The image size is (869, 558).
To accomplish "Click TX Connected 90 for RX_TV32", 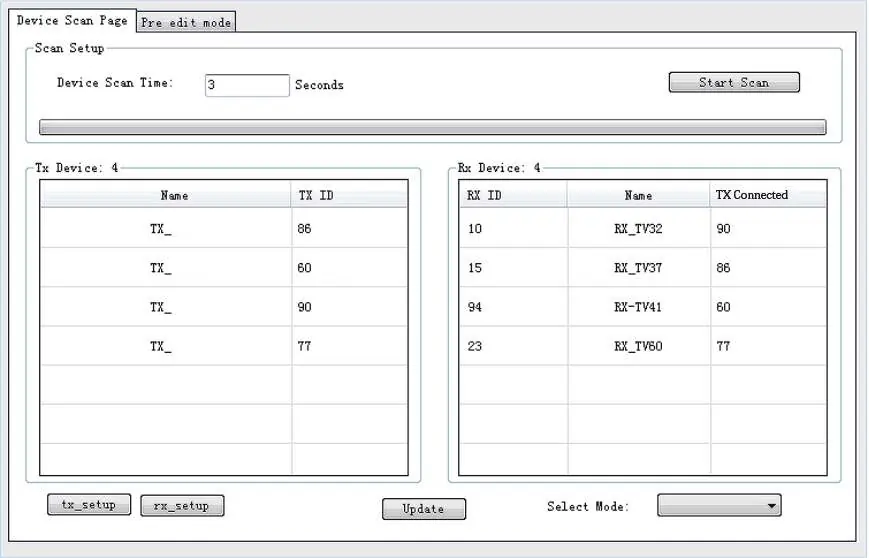I will tap(768, 228).
